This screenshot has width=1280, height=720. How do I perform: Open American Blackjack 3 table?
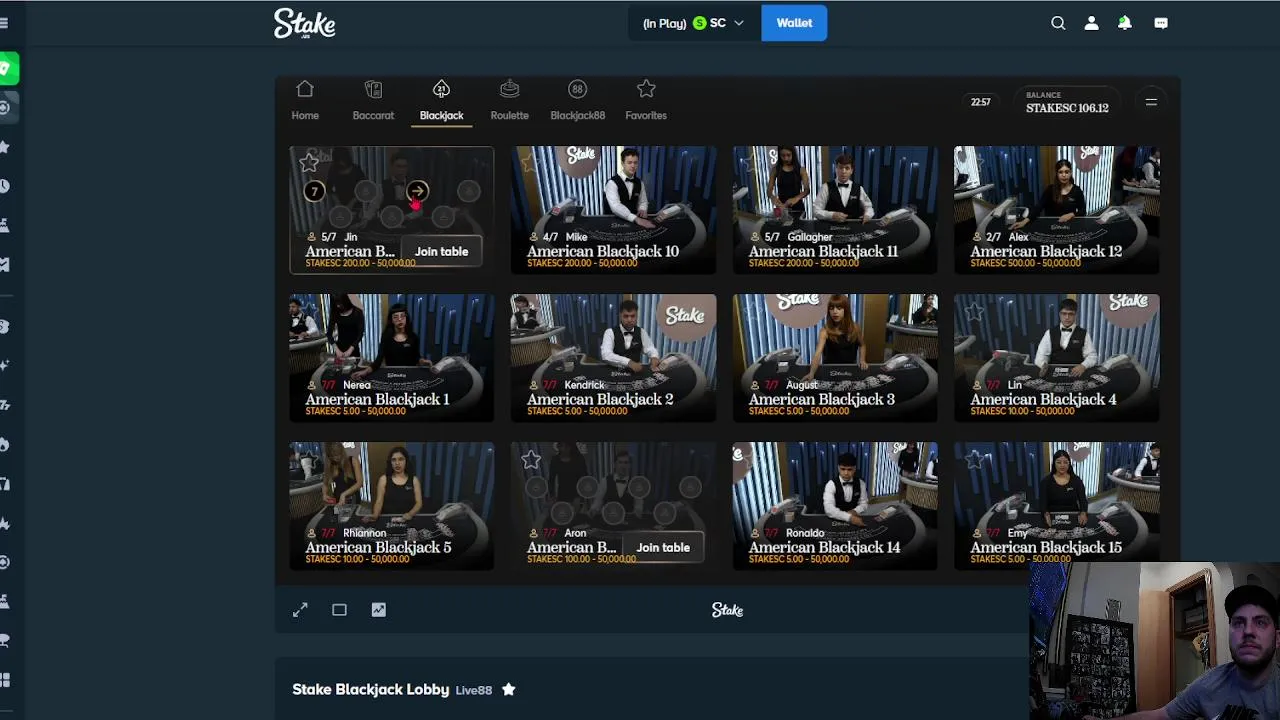pyautogui.click(x=835, y=357)
